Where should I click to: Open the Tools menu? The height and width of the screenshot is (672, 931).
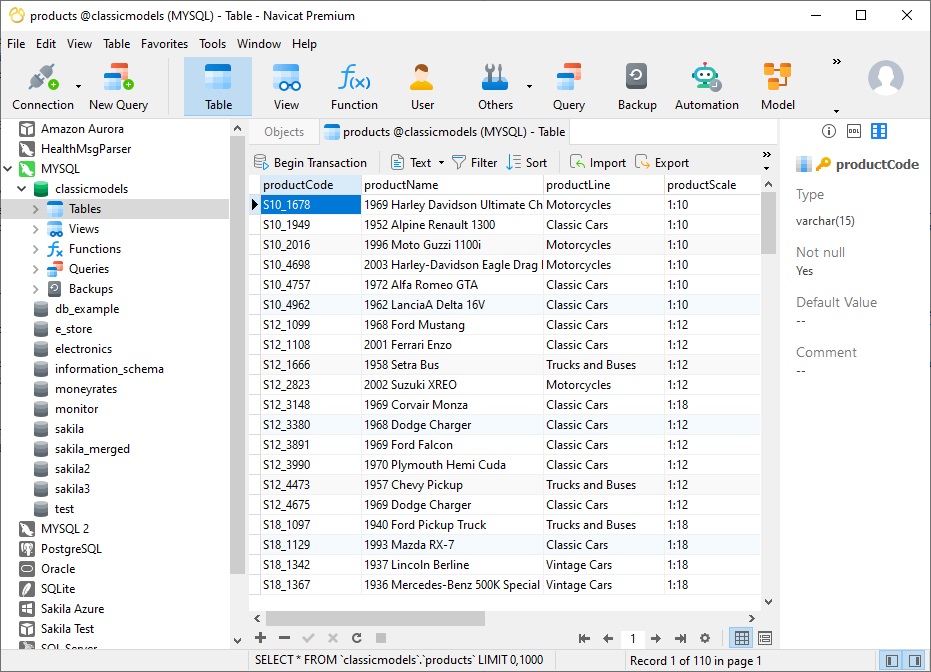212,44
